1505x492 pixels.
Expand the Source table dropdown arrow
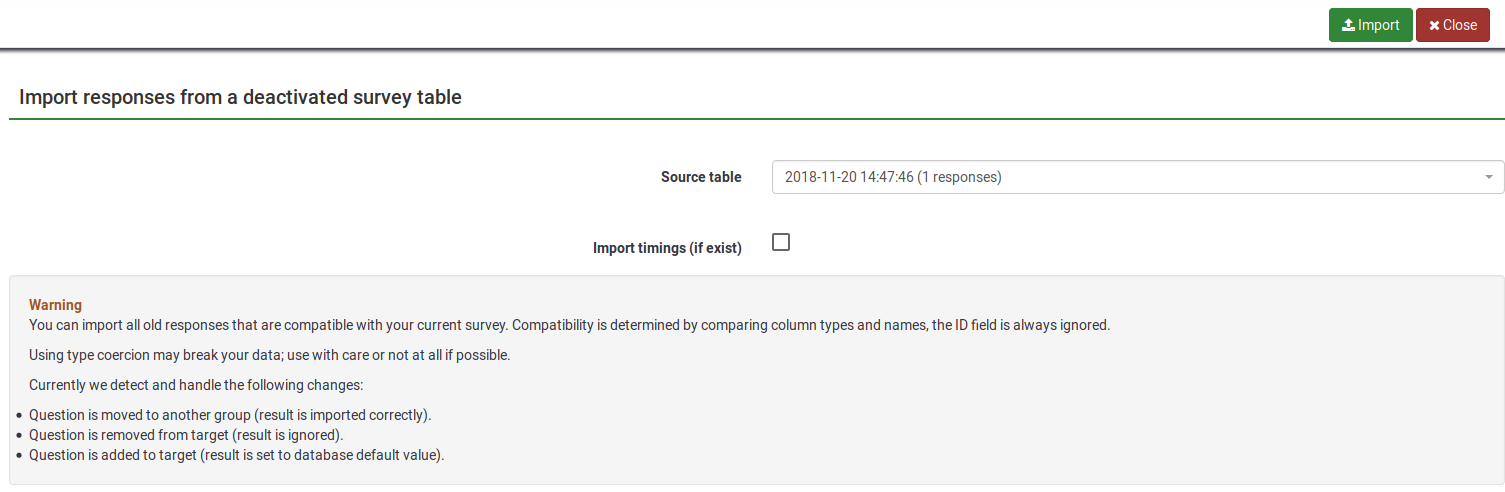click(x=1489, y=177)
